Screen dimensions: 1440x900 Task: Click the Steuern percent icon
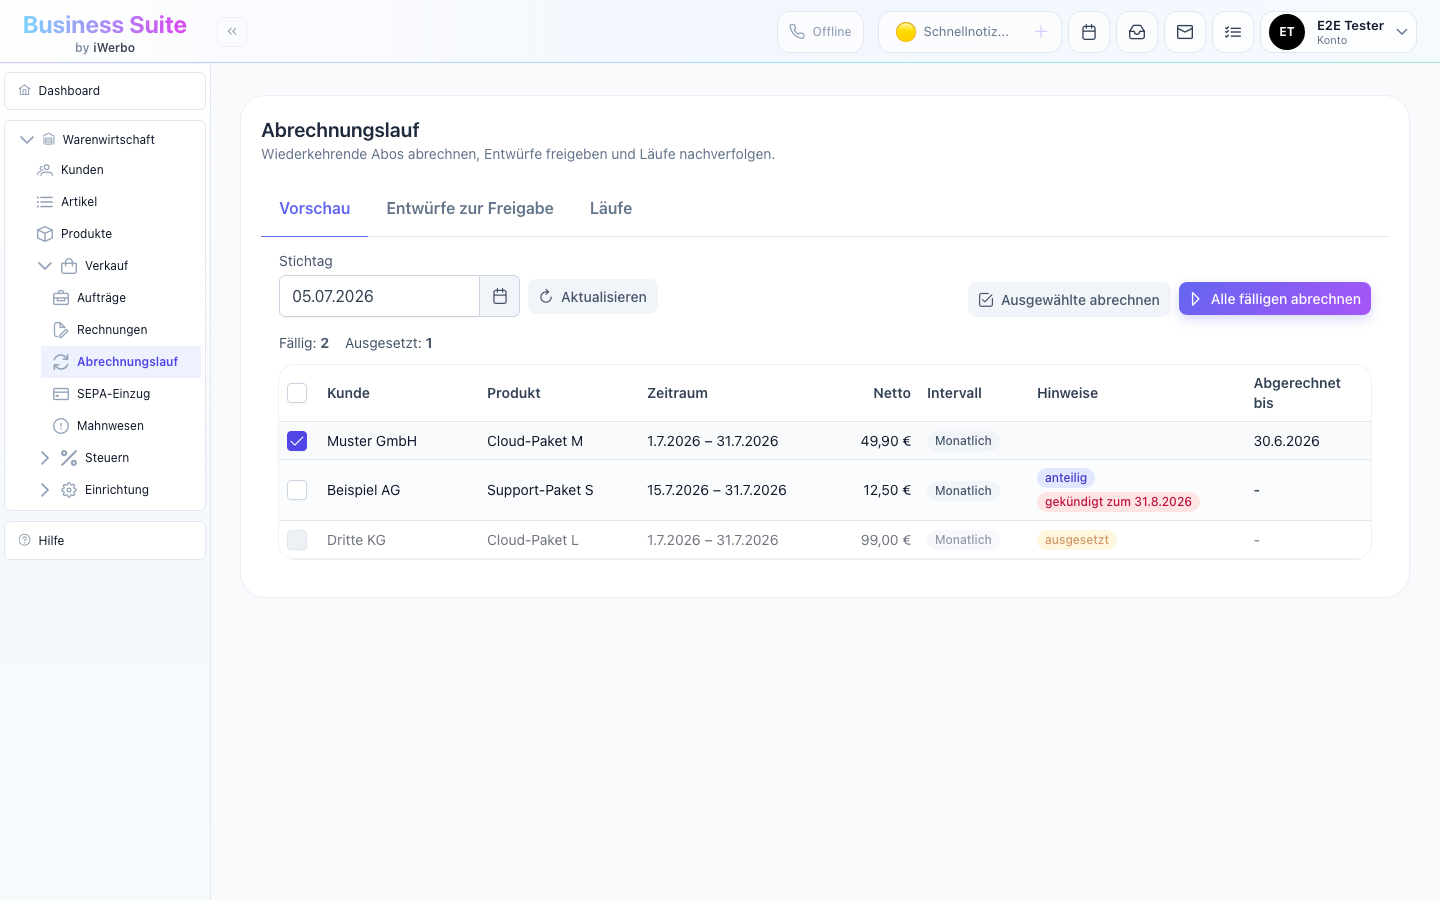coord(69,458)
